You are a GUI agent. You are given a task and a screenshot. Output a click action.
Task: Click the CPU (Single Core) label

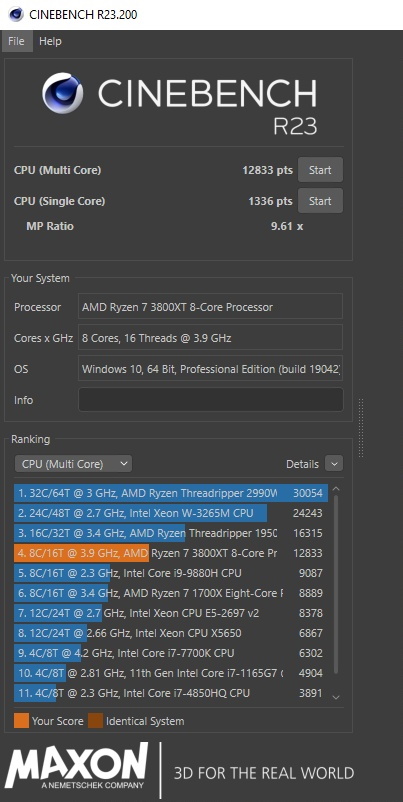pos(59,201)
